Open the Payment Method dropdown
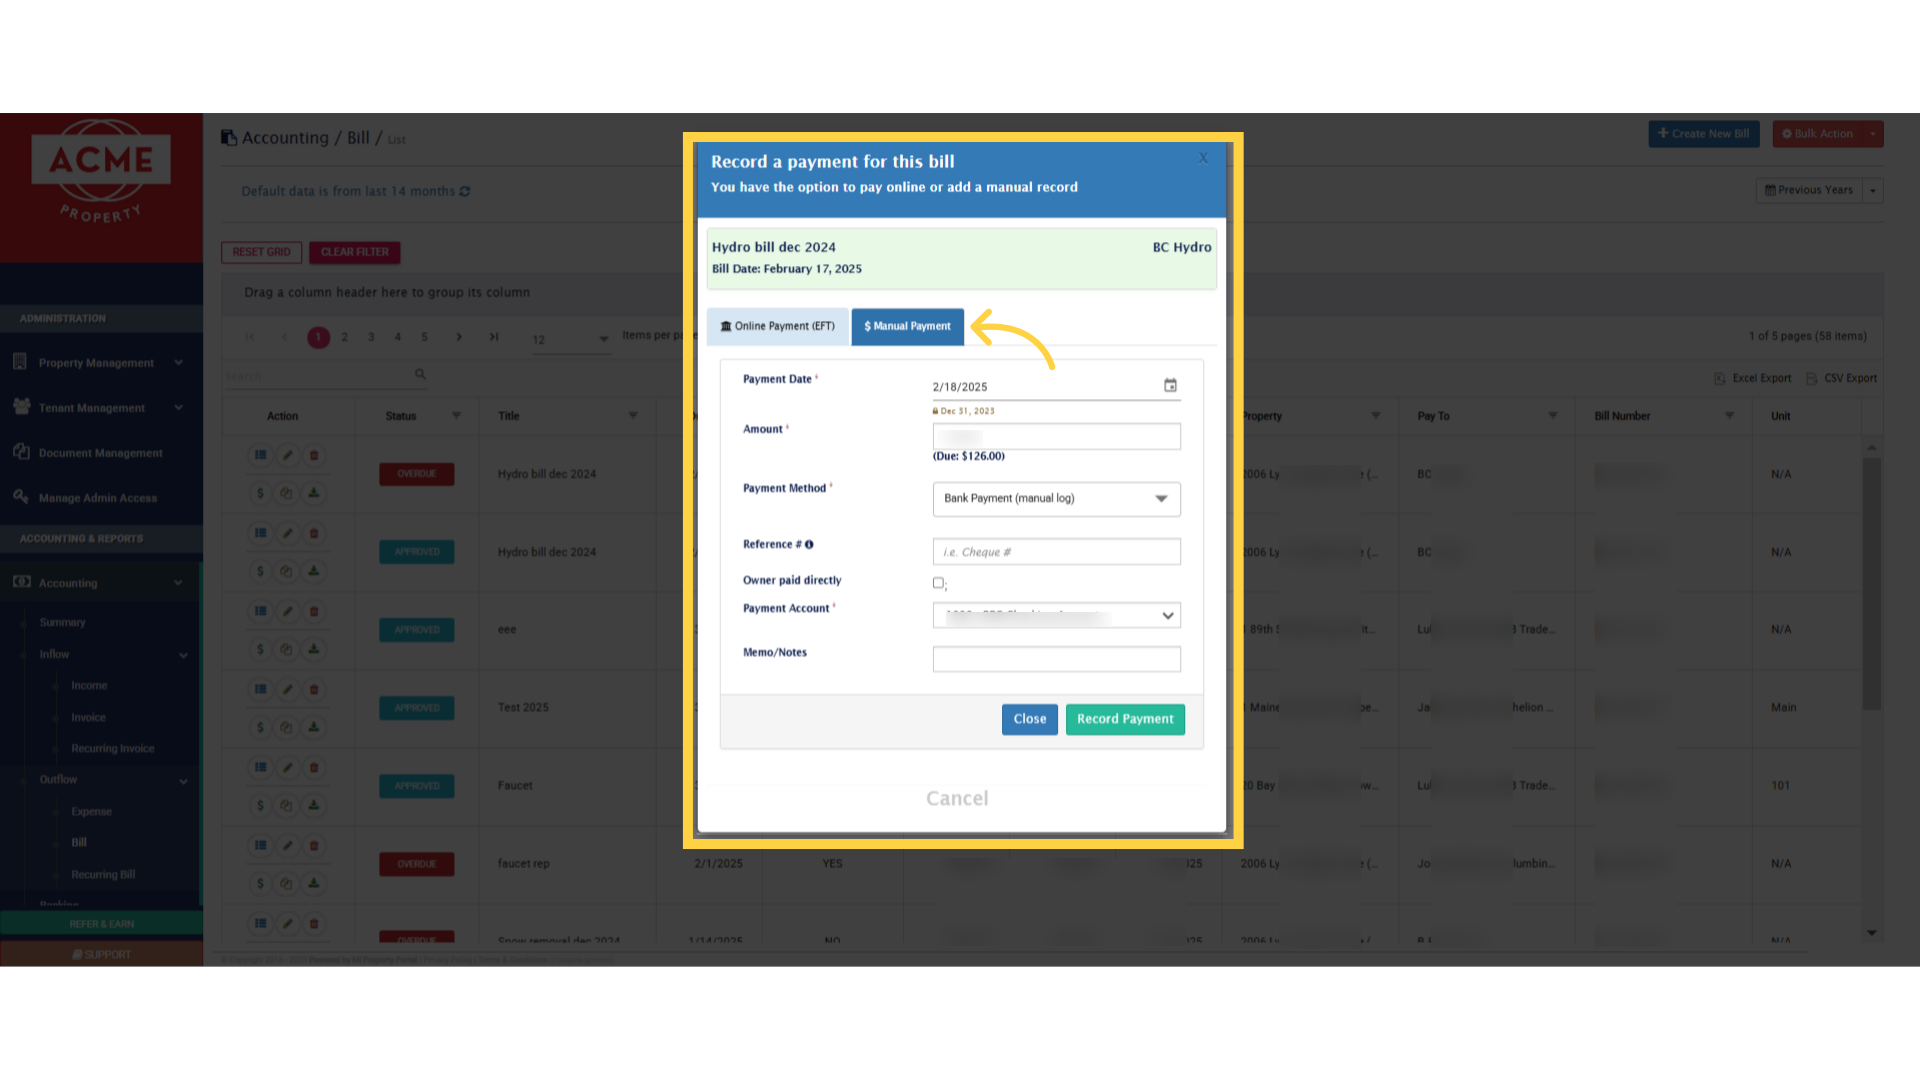Image resolution: width=1920 pixels, height=1080 pixels. 1056,498
